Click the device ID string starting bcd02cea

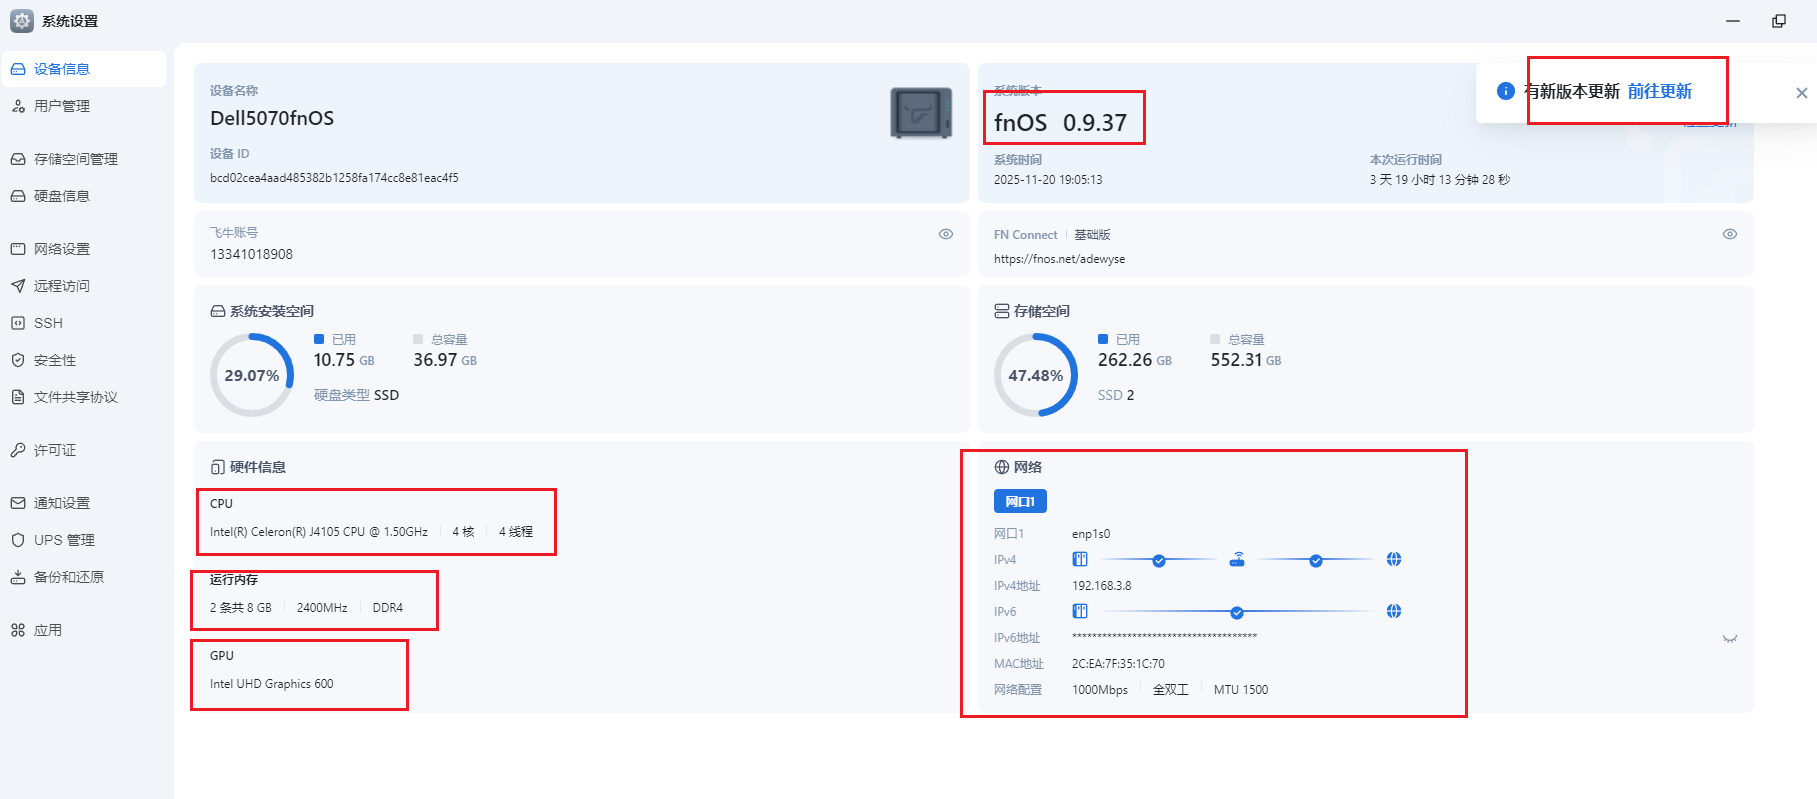point(334,178)
